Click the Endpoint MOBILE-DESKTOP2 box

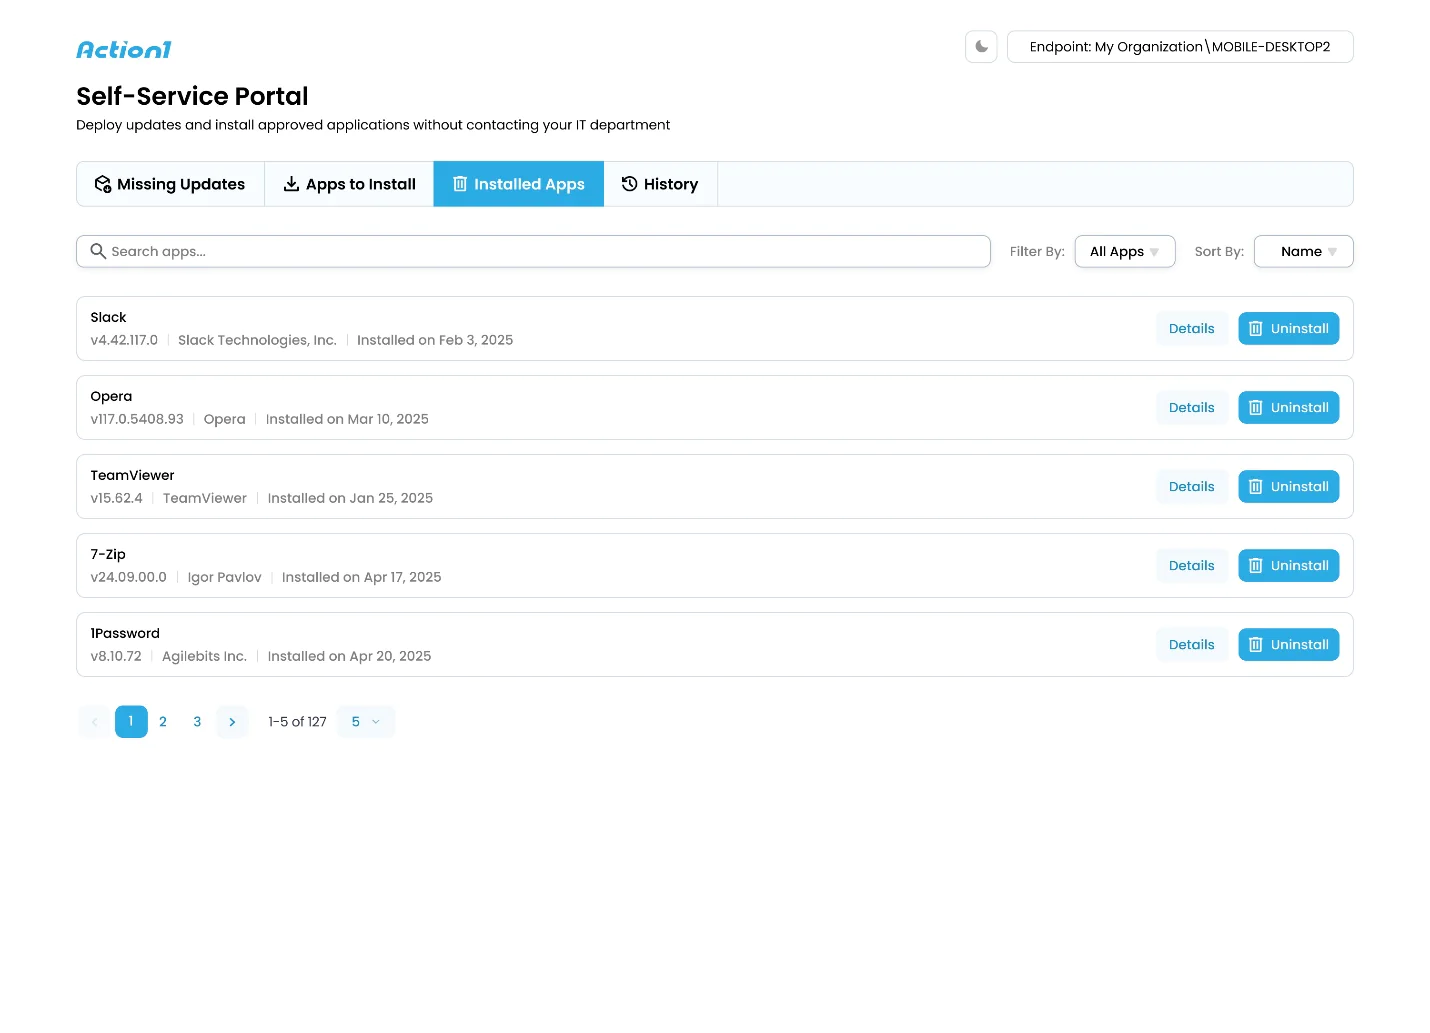[1179, 47]
